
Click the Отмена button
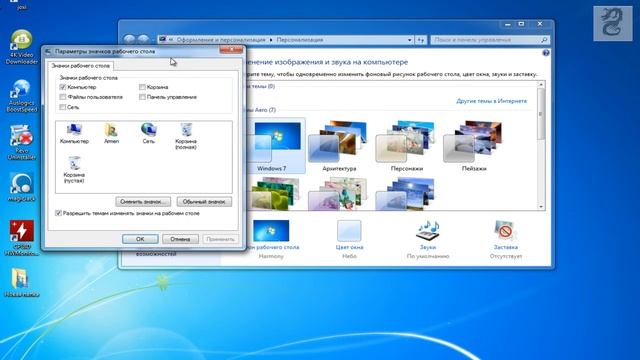[x=180, y=239]
